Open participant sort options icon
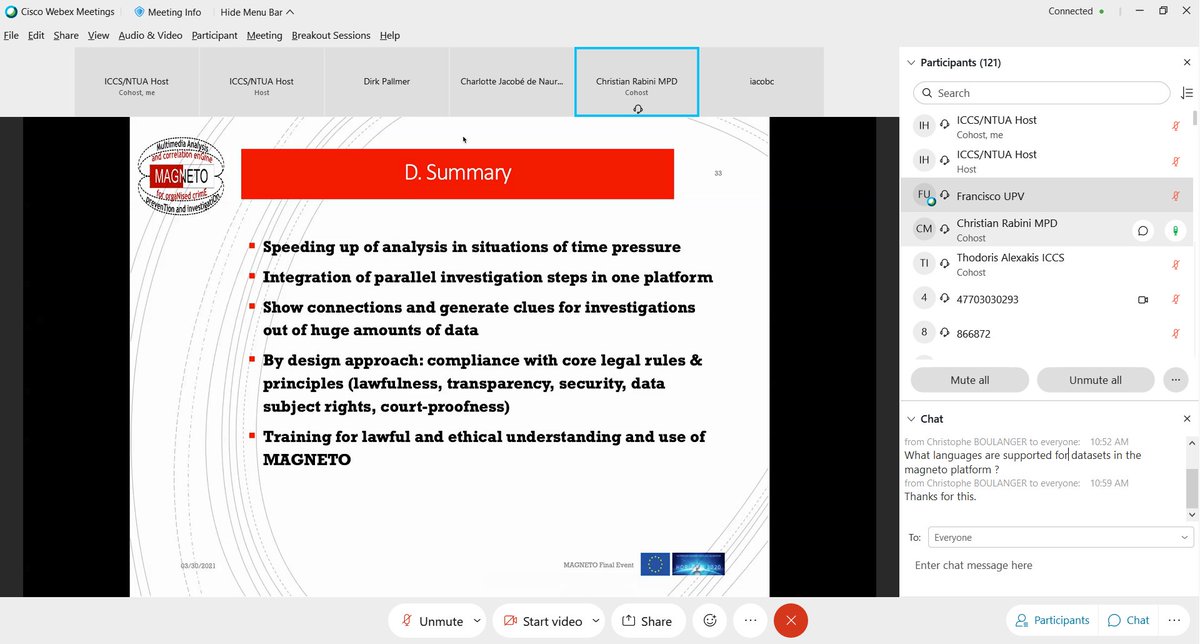1200x644 pixels. 1187,93
